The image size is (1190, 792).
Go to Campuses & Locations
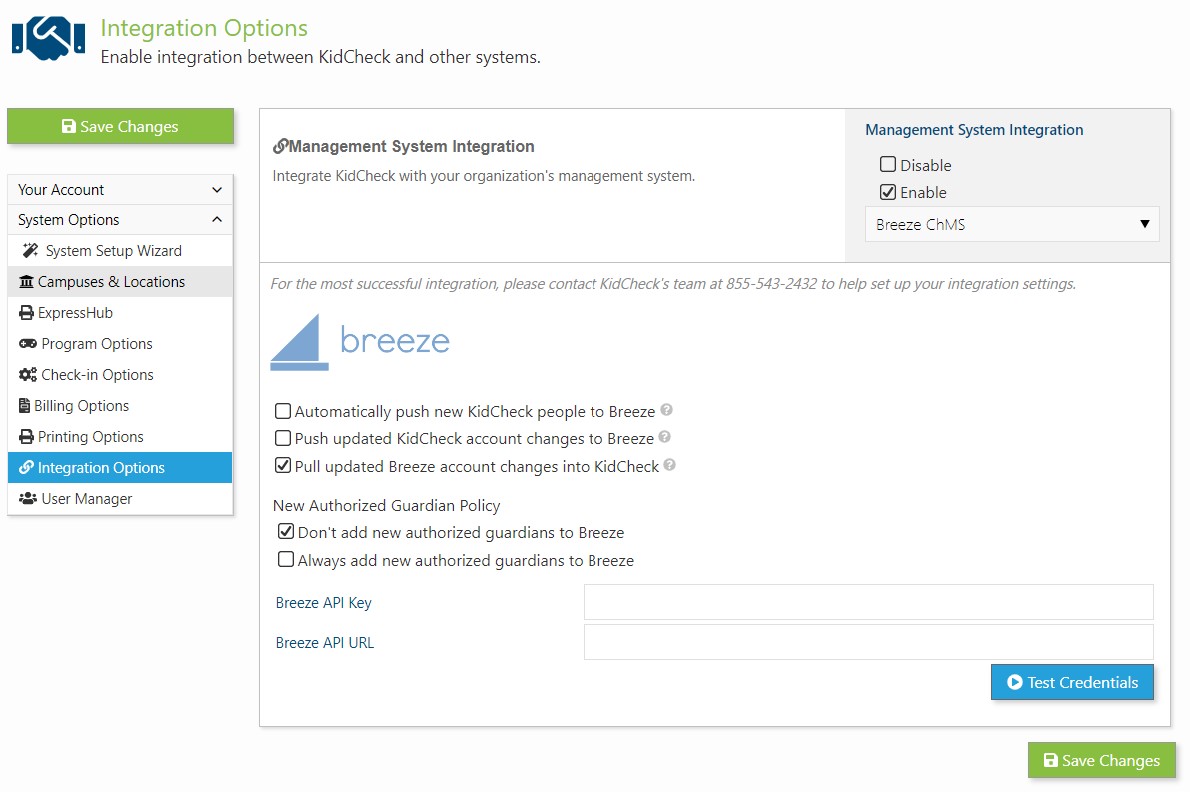120,281
